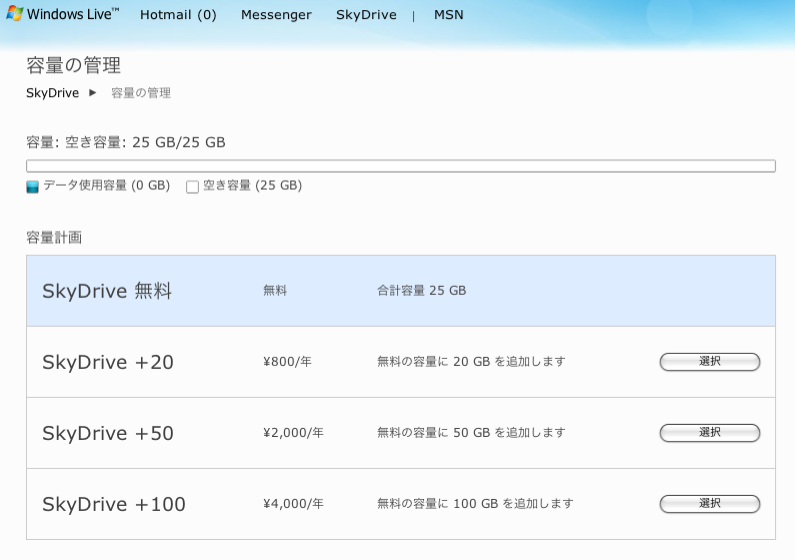
Task: Click the SkyDrive +100 plan name
Action: pyautogui.click(x=114, y=504)
